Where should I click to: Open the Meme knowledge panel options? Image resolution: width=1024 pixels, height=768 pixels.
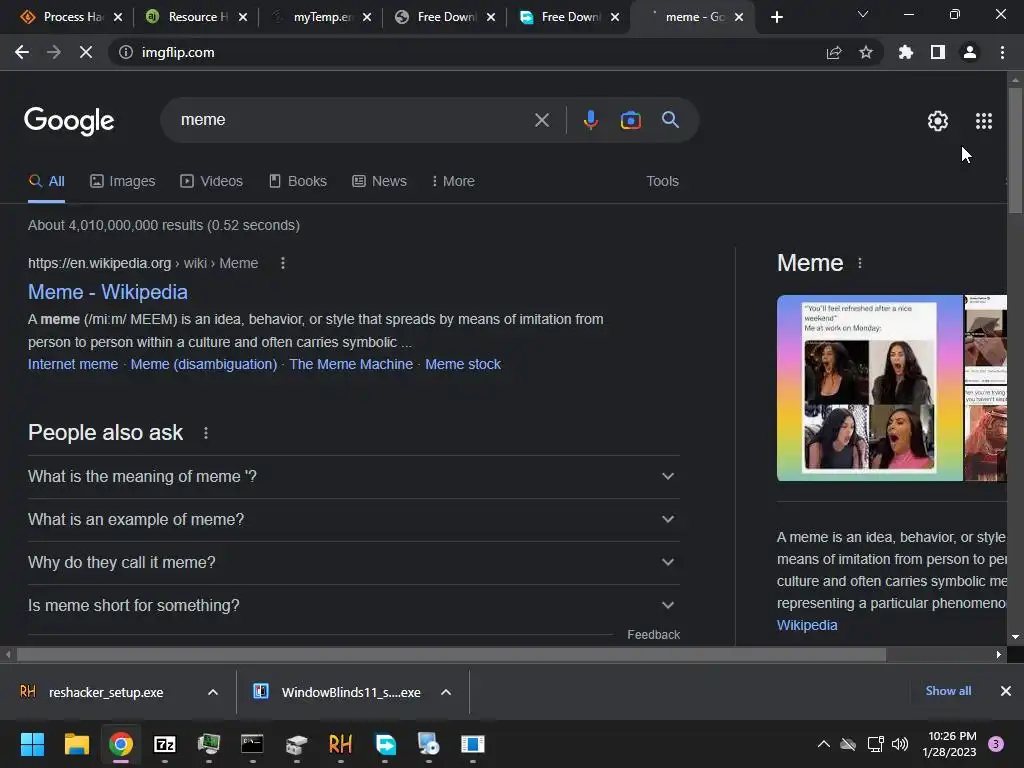tap(859, 263)
